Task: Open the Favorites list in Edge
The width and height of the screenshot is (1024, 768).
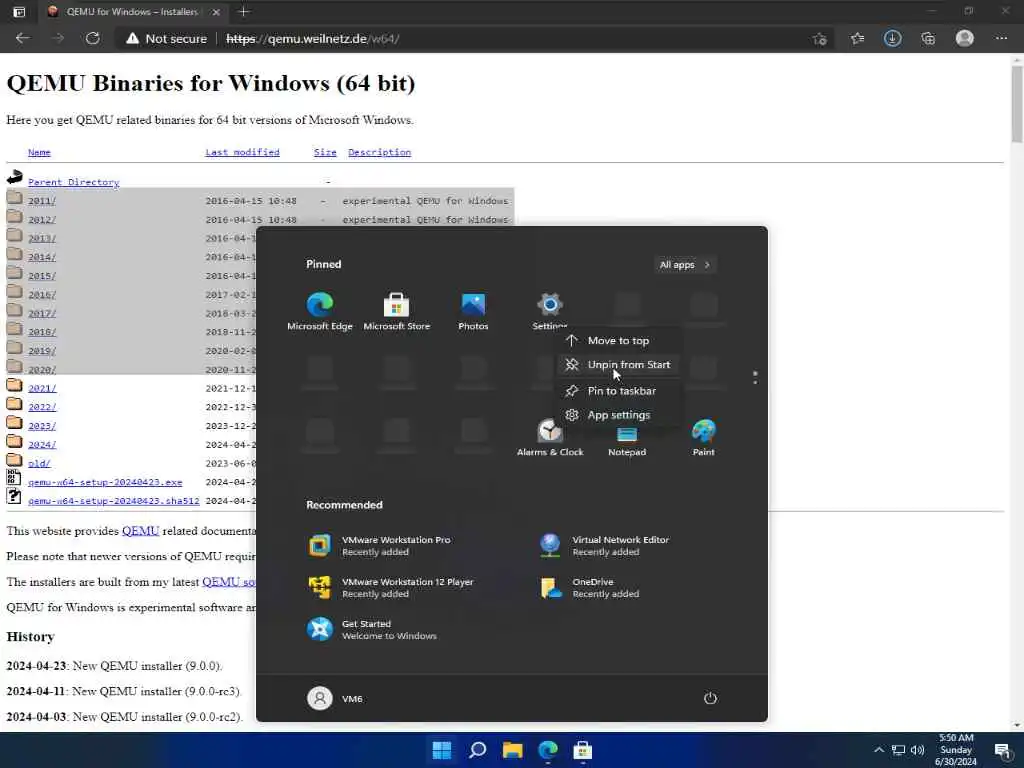Action: pos(857,39)
